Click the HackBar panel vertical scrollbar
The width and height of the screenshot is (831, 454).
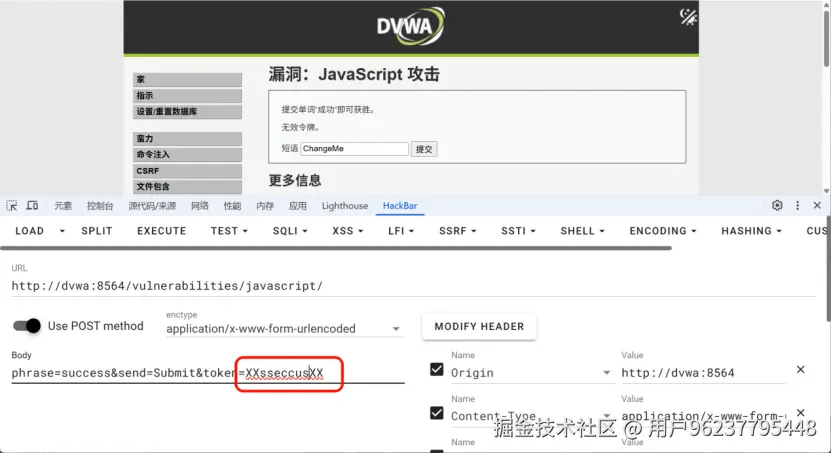[x=828, y=270]
